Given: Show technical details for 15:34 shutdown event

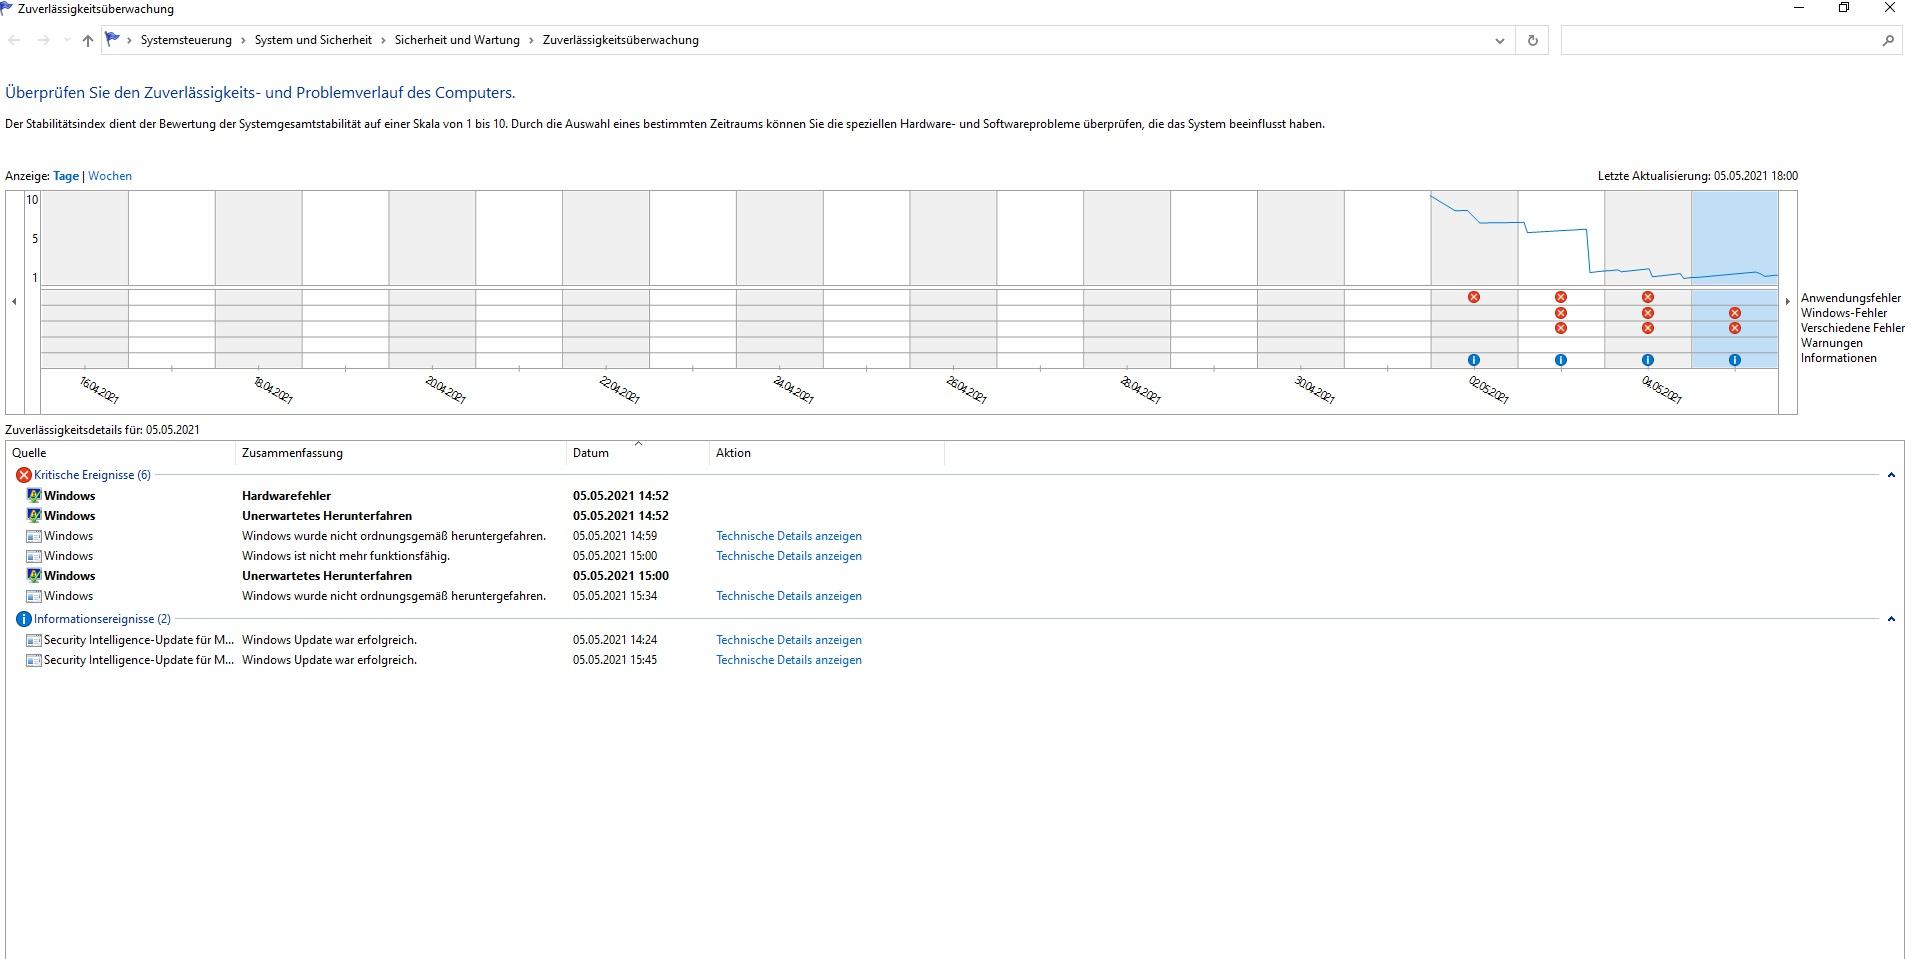Looking at the screenshot, I should (x=789, y=596).
